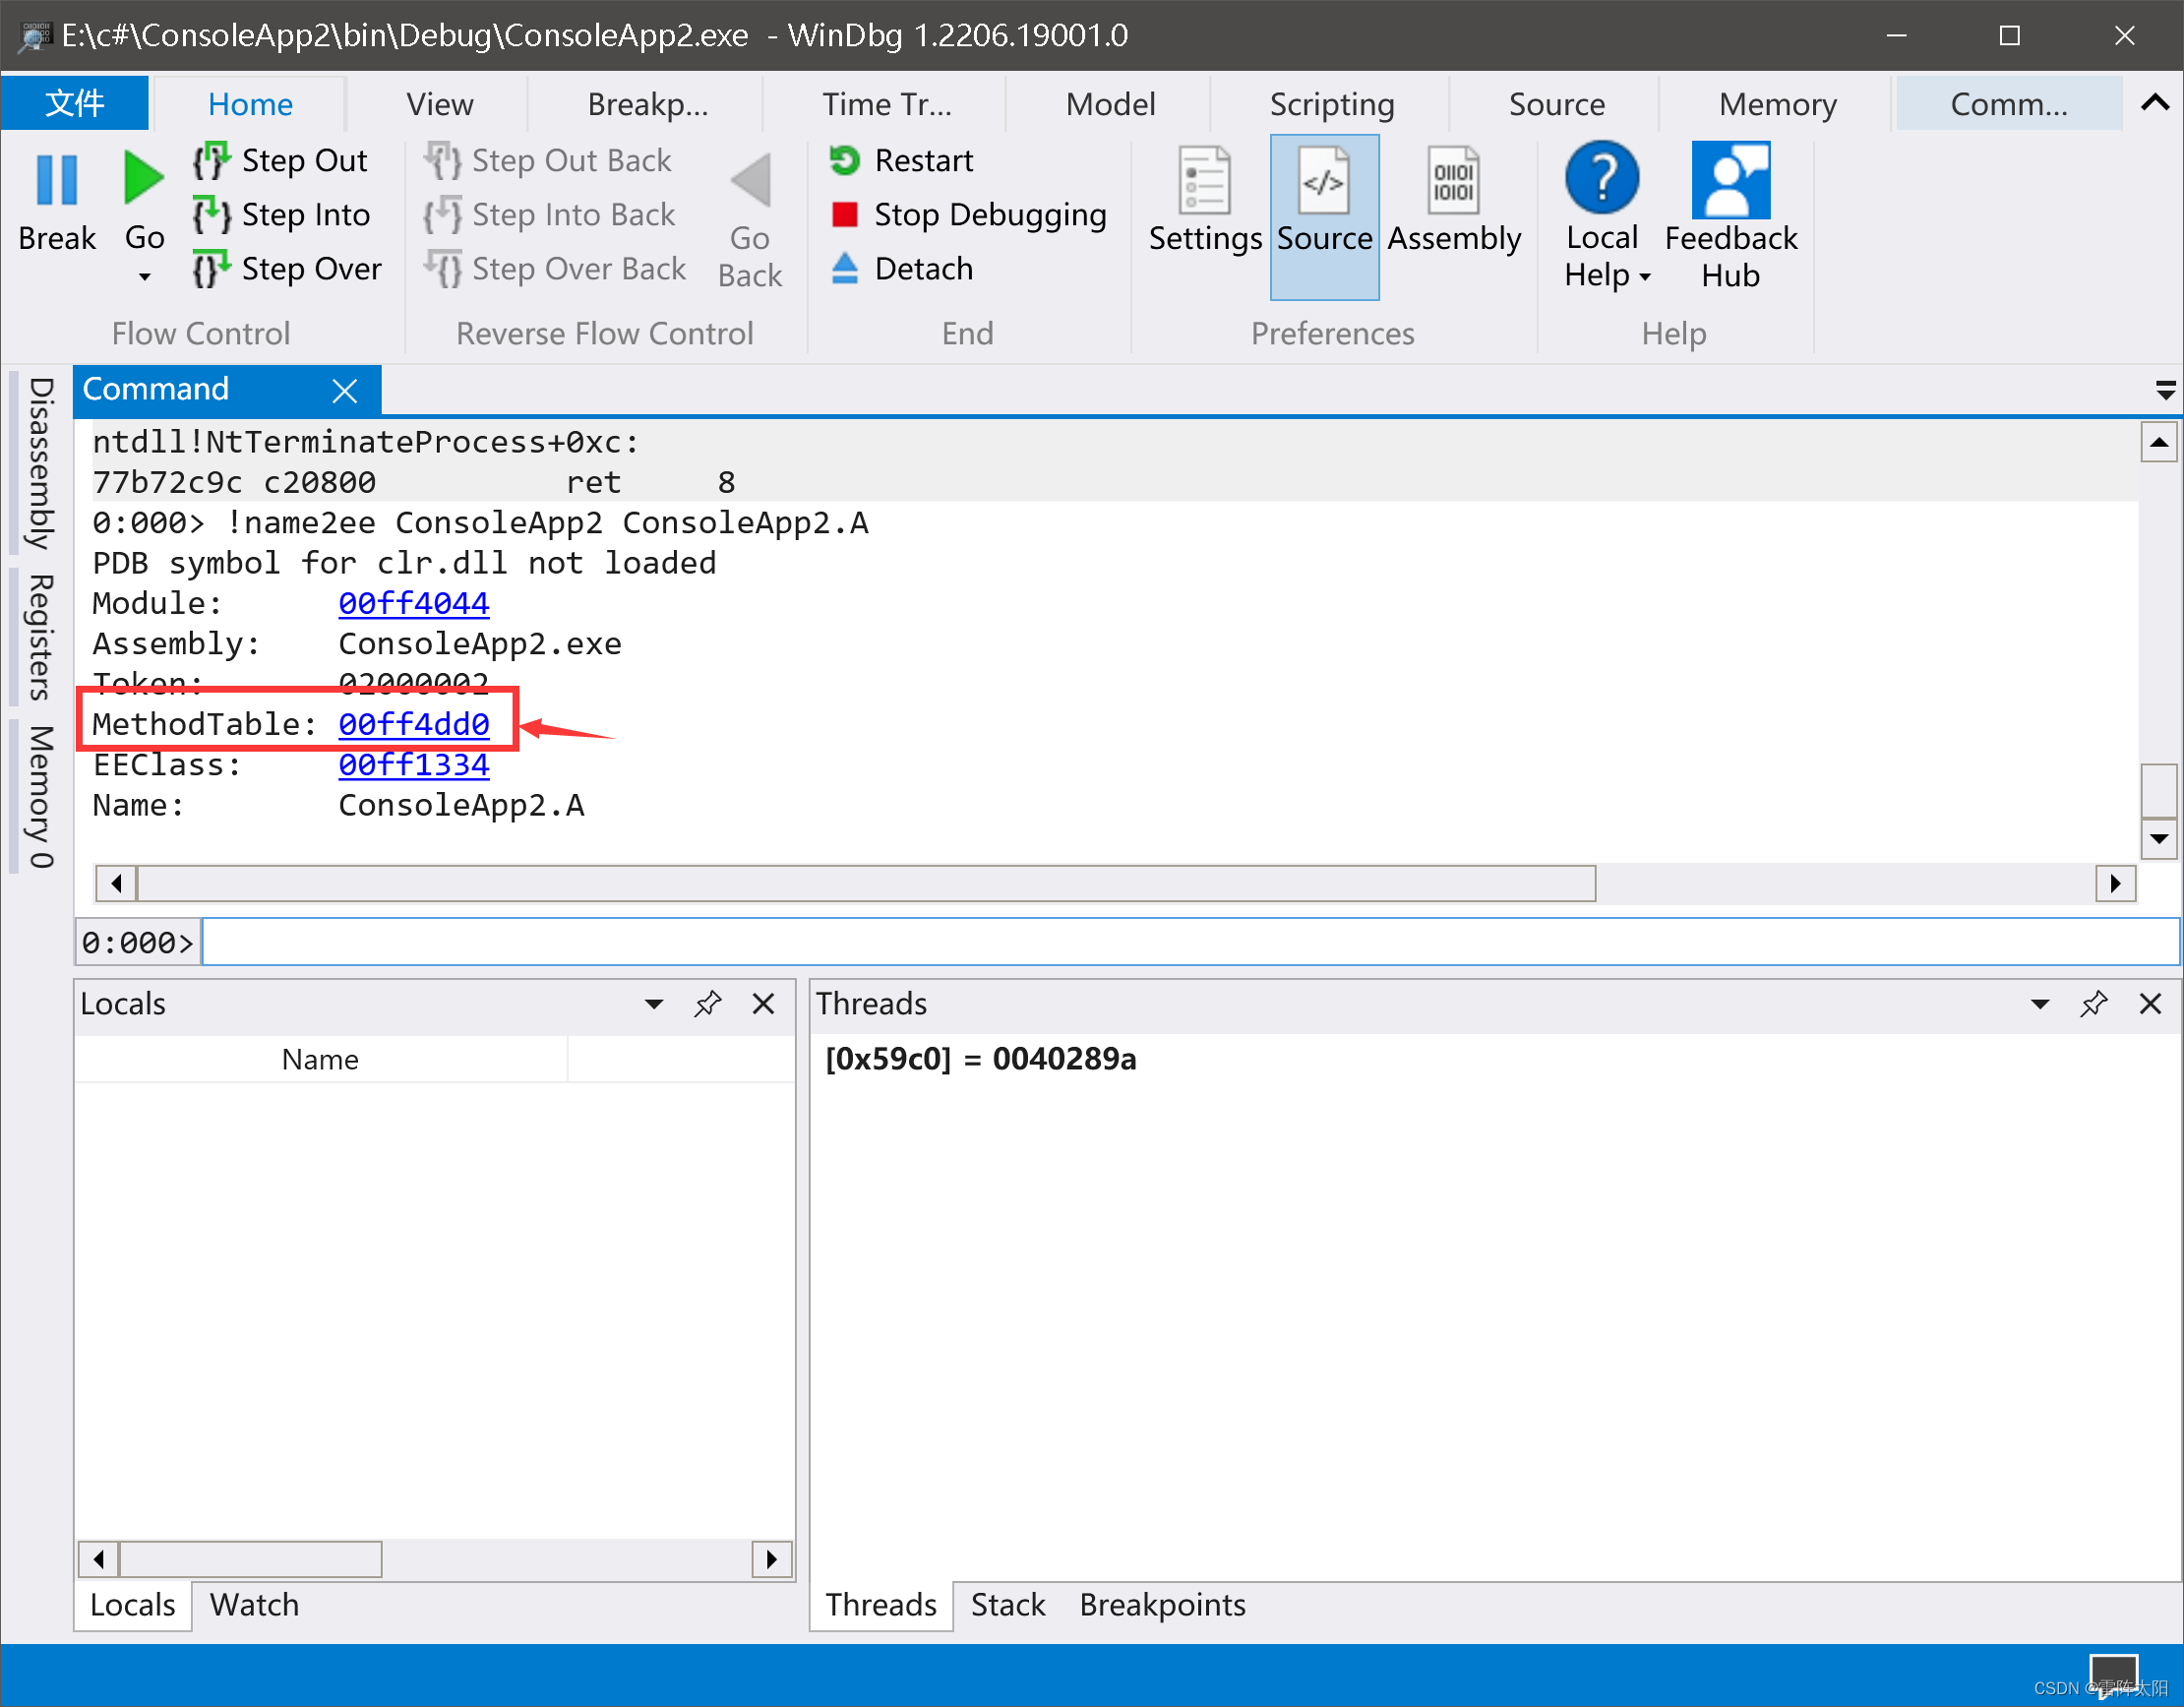Pin the Locals panel
Viewport: 2184px width, 1707px height.
[707, 1004]
